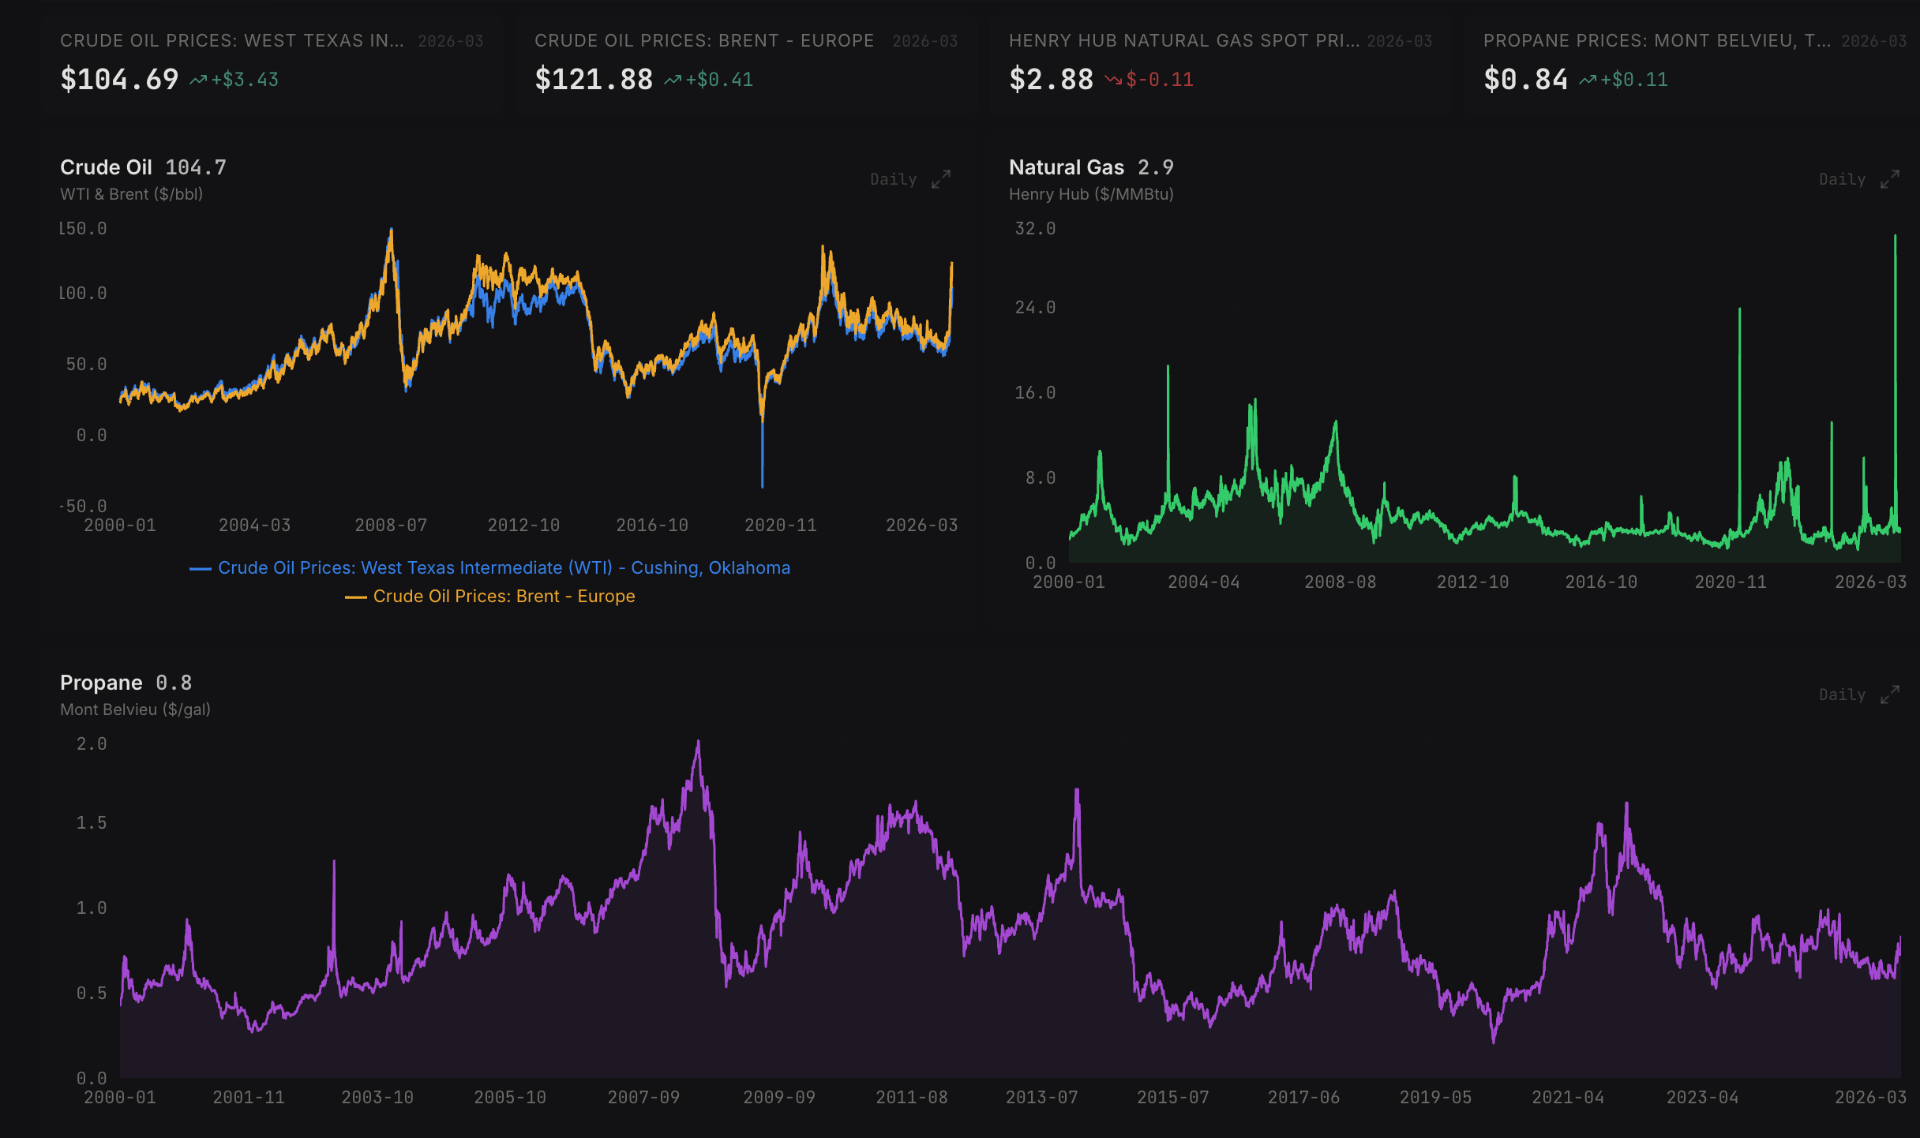Image resolution: width=1920 pixels, height=1138 pixels.
Task: Click the Crude Oil chart title
Action: (x=106, y=167)
